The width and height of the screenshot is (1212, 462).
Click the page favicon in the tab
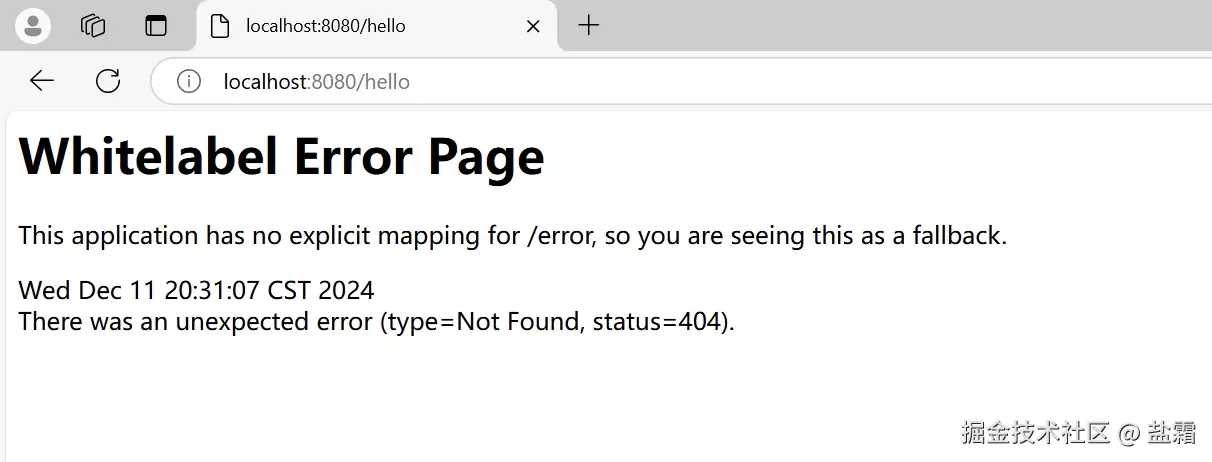click(220, 26)
